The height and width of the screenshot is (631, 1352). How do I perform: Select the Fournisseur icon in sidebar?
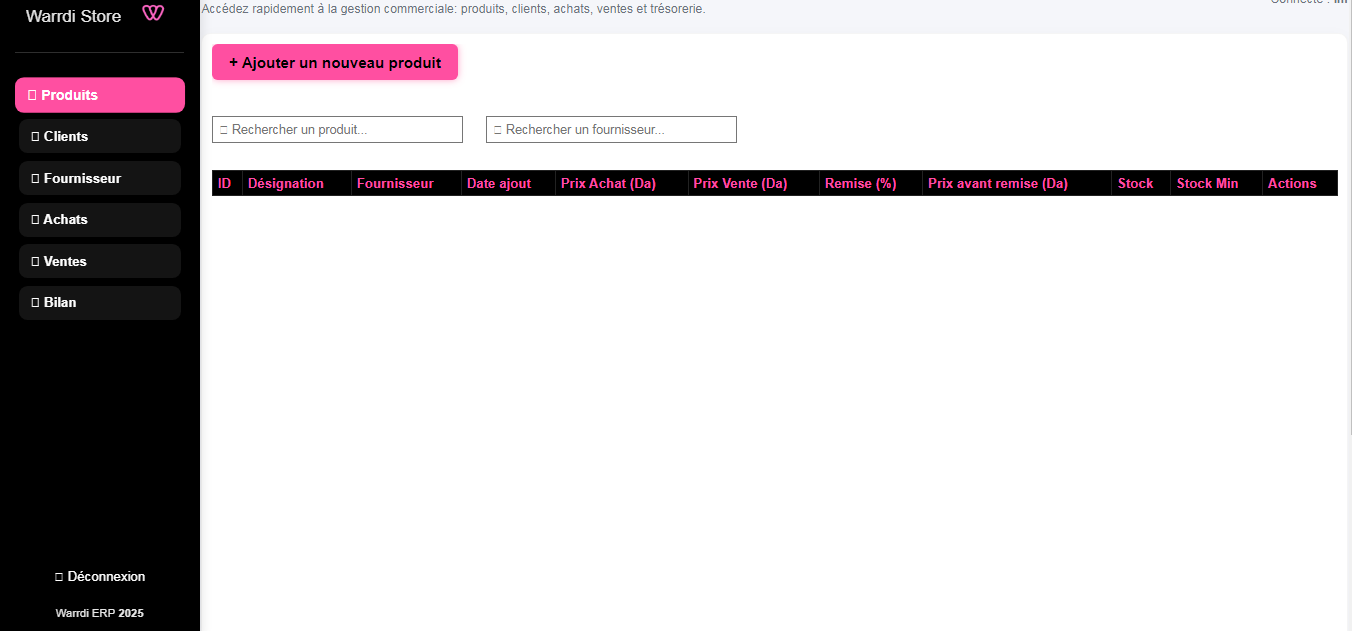(x=35, y=177)
